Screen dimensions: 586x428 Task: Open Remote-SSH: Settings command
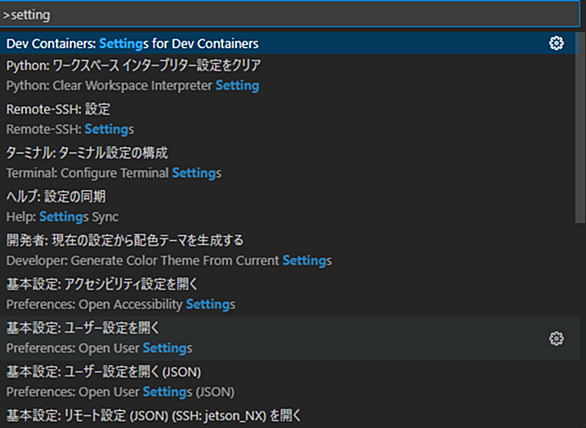pos(290,120)
